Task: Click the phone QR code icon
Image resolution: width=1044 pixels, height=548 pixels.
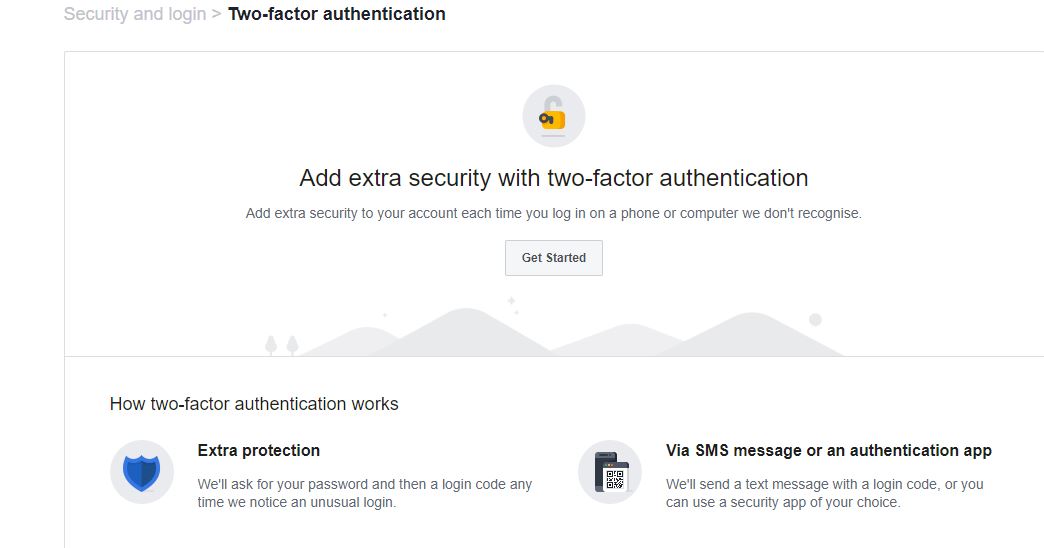Action: [x=610, y=471]
